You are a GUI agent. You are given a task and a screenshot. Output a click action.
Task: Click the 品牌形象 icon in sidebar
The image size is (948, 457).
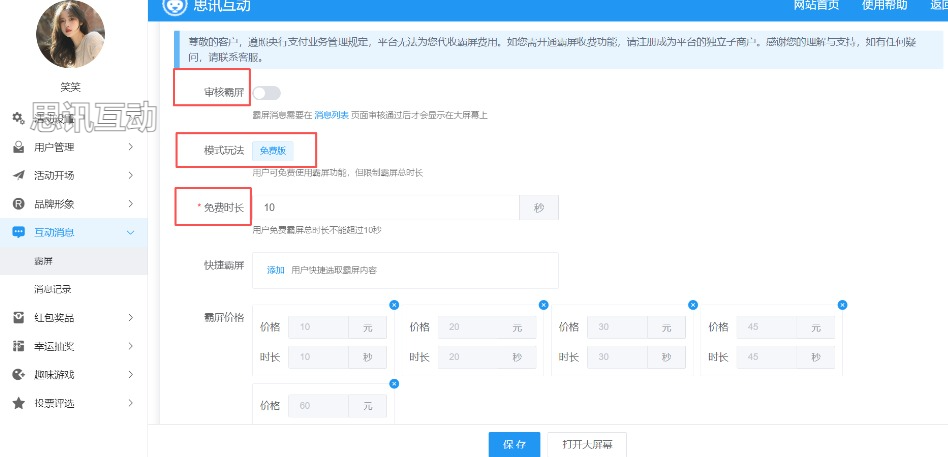point(18,204)
